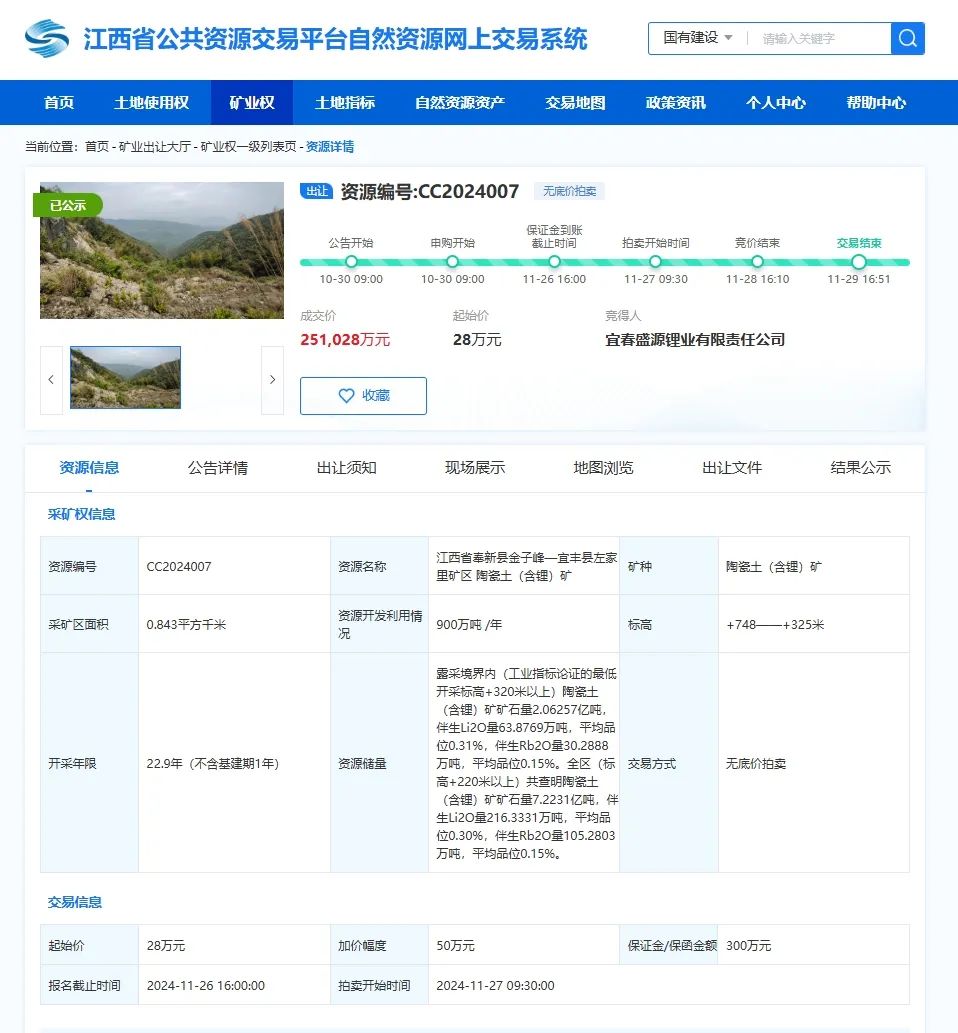Click the 资源详情 breadcrumb link
Image resolution: width=958 pixels, height=1033 pixels.
point(330,144)
